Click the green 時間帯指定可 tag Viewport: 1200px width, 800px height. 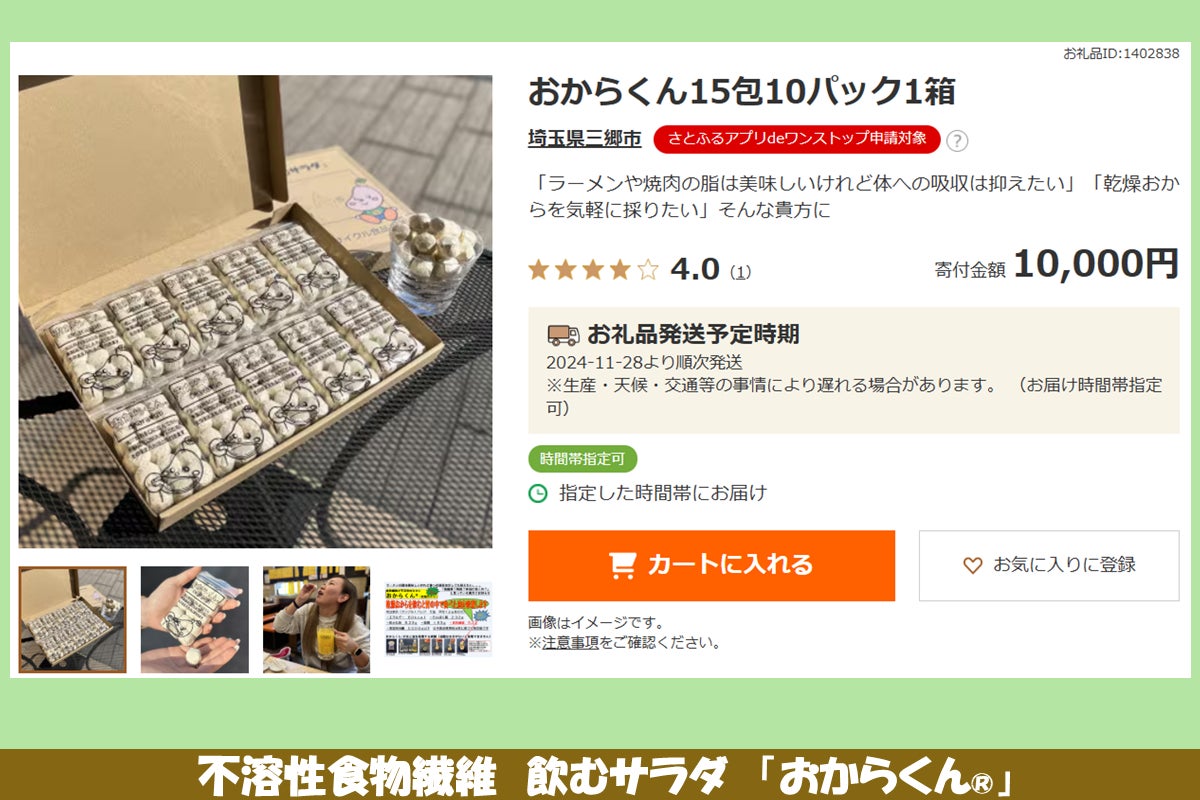point(582,459)
